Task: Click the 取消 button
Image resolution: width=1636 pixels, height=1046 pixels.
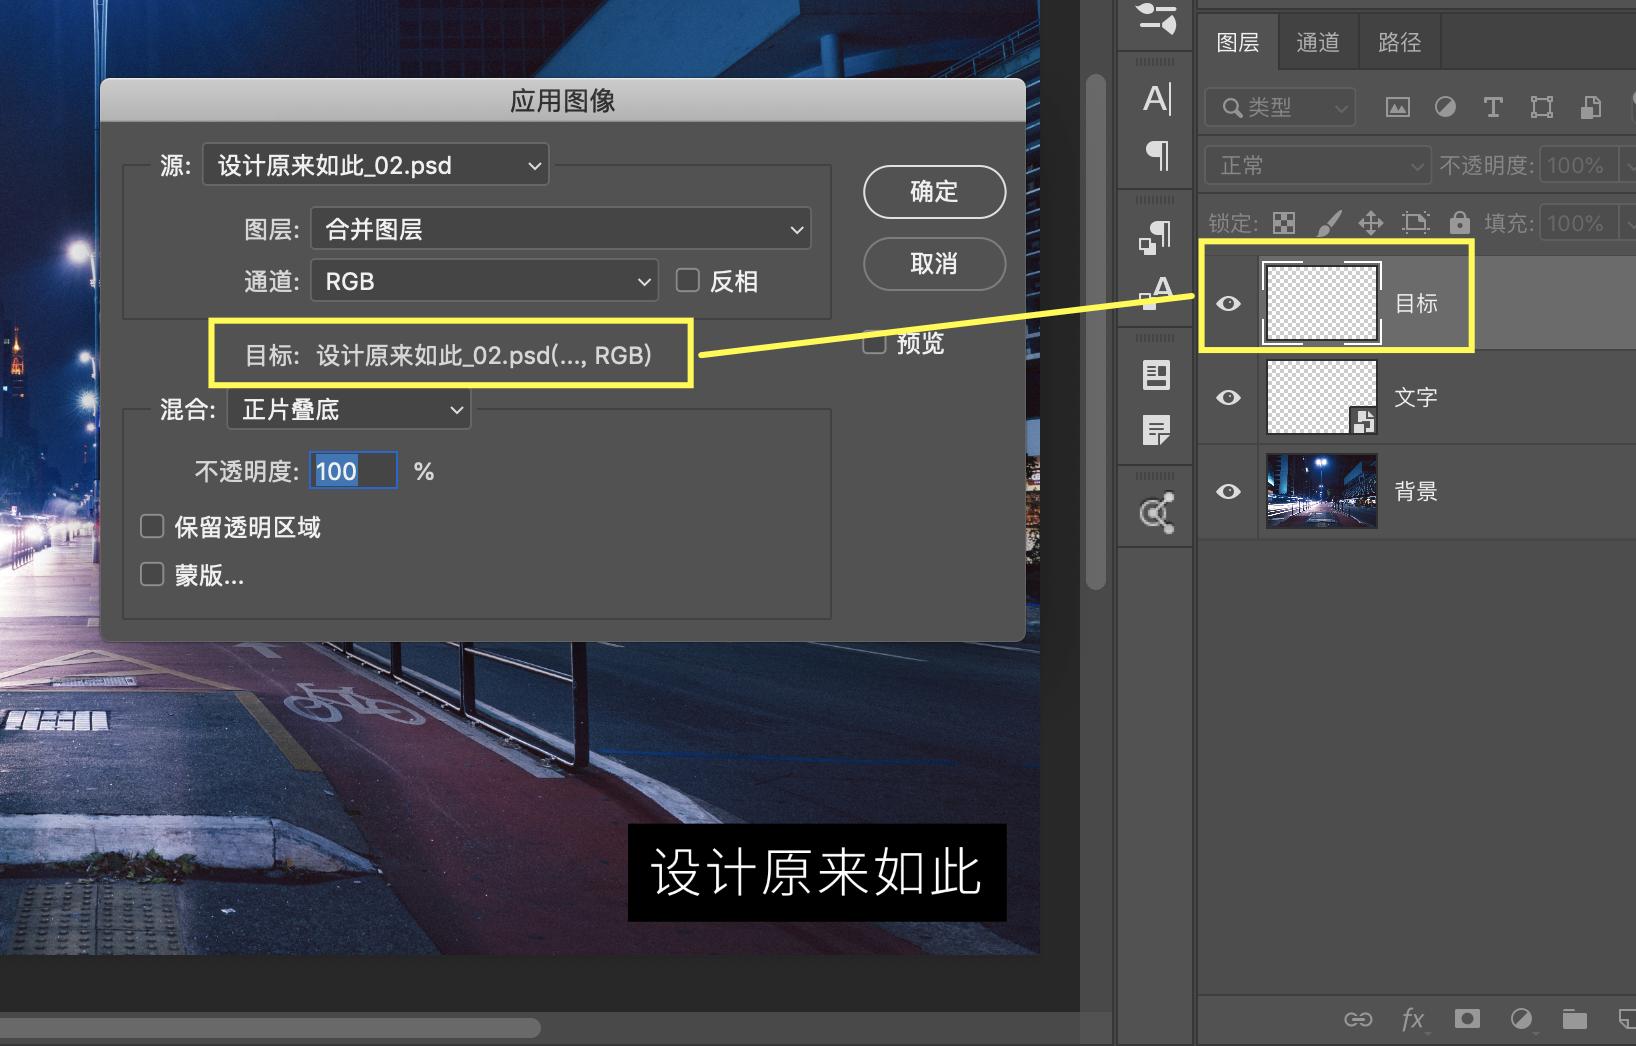Action: (934, 264)
